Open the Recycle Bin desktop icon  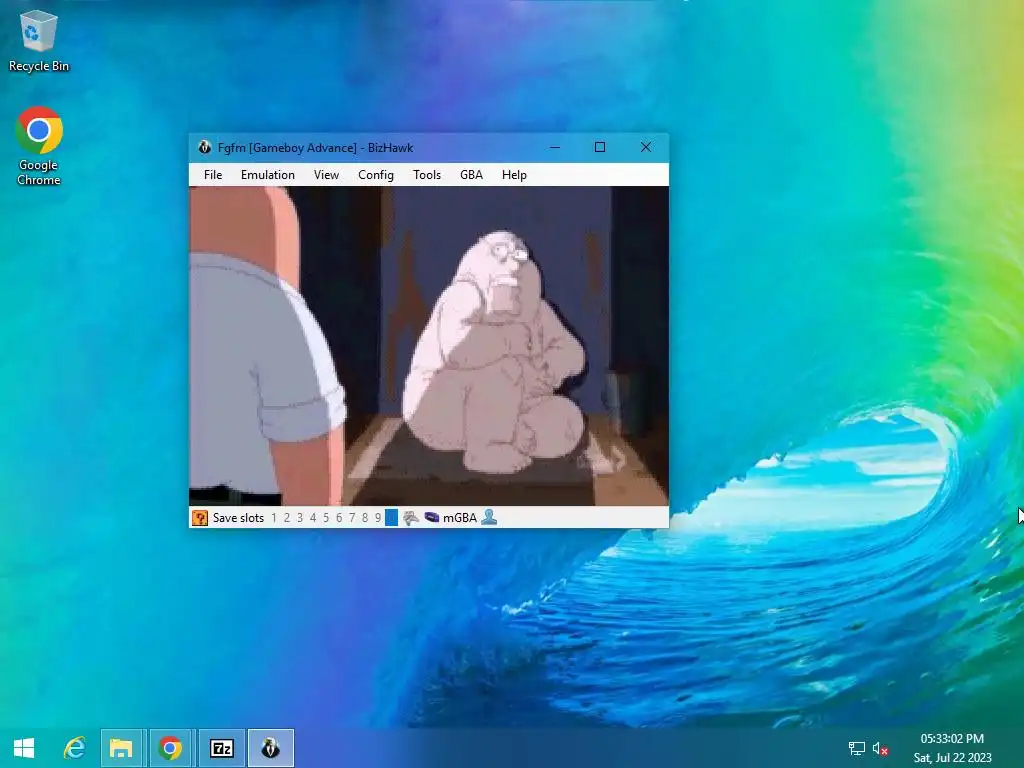coord(39,41)
